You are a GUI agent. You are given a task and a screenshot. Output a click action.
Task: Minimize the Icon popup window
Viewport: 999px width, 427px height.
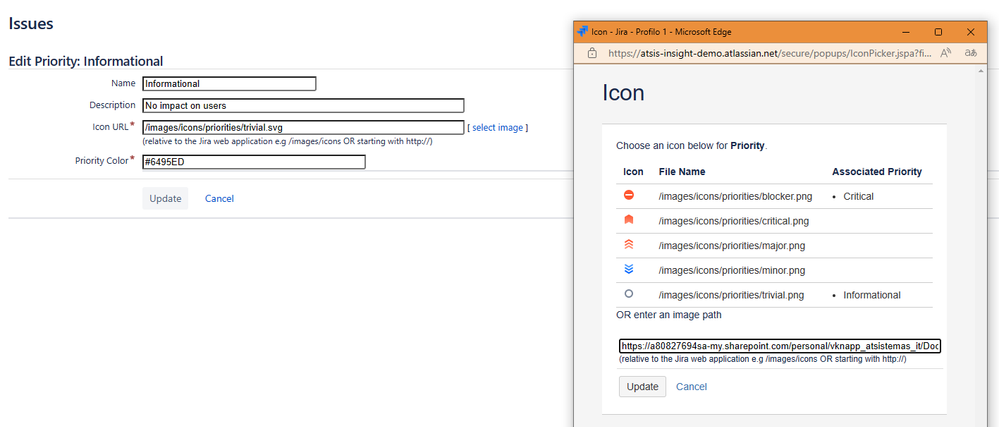(x=906, y=32)
